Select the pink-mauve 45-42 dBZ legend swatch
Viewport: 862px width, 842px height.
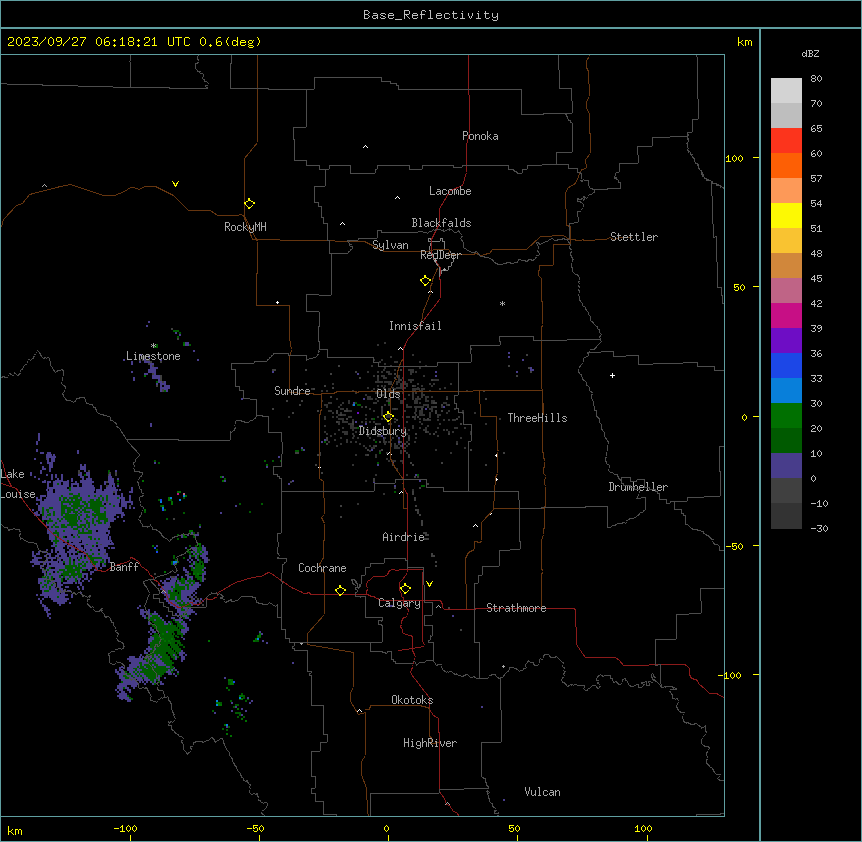point(786,291)
